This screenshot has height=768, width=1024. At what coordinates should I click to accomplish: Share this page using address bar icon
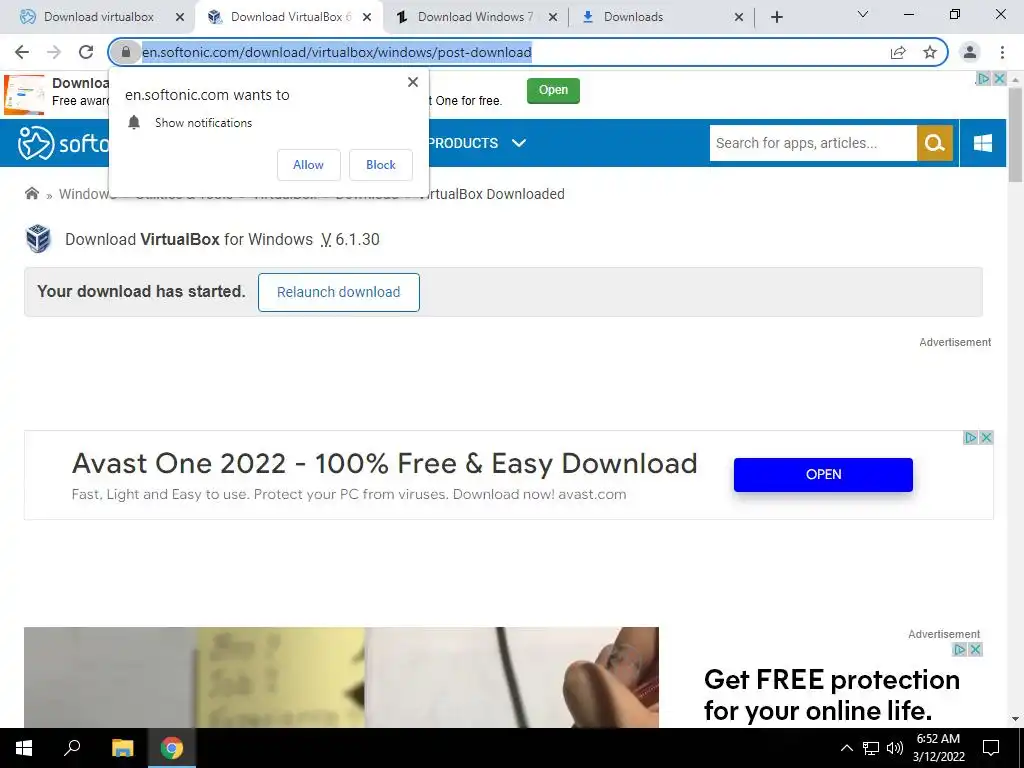pyautogui.click(x=899, y=52)
